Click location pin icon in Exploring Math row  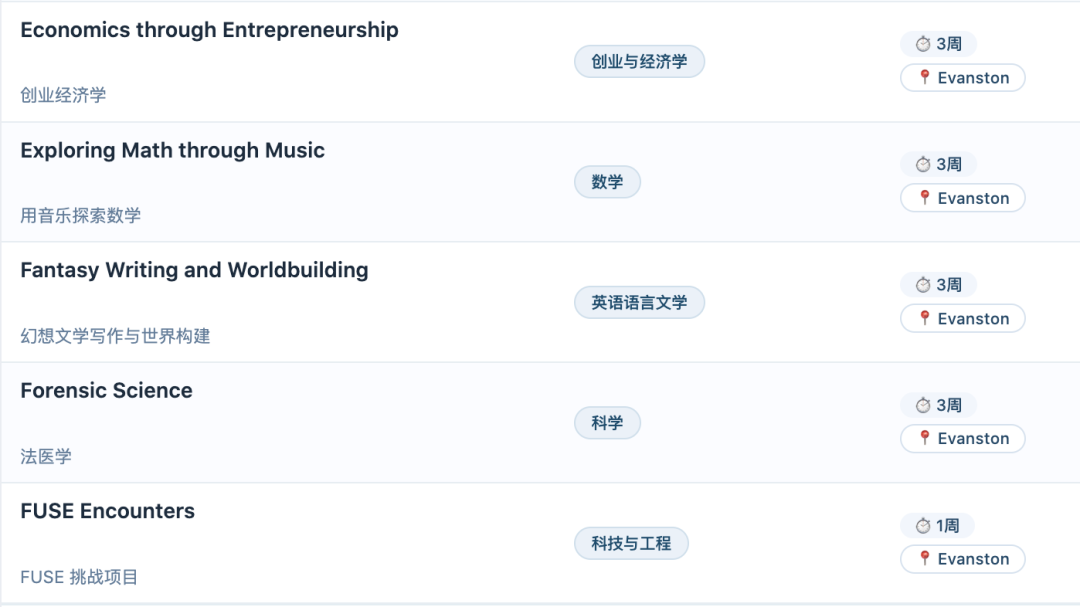[x=925, y=198]
